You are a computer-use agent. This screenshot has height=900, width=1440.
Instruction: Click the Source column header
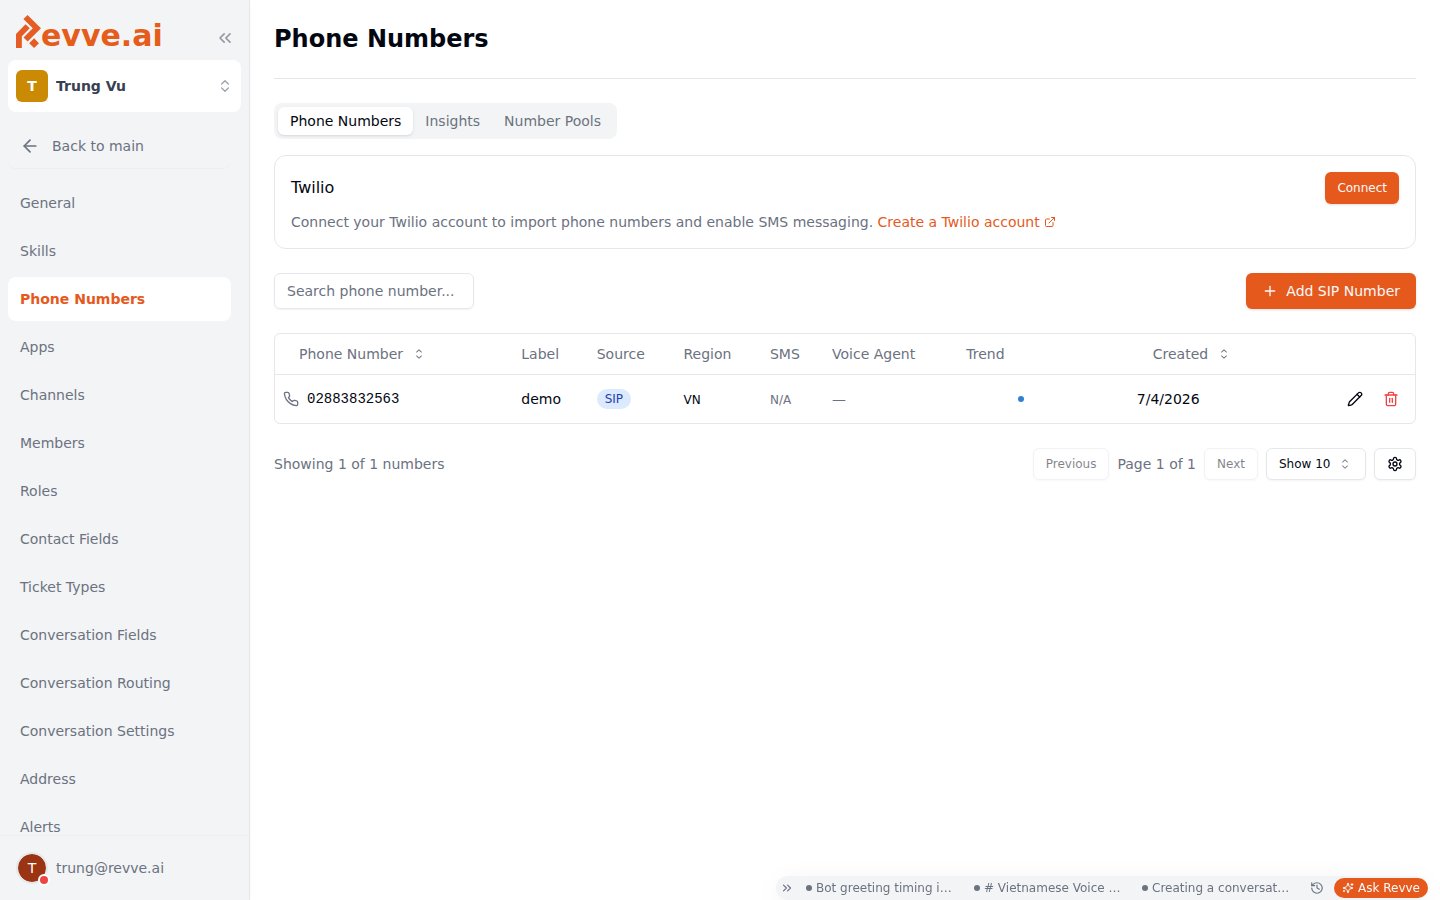620,354
